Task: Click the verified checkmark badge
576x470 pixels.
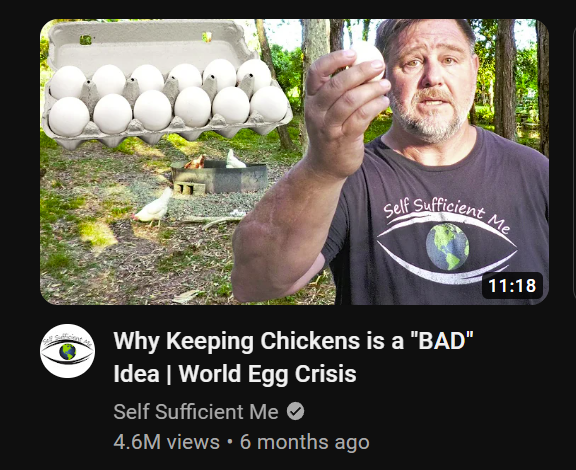Action: pos(295,411)
